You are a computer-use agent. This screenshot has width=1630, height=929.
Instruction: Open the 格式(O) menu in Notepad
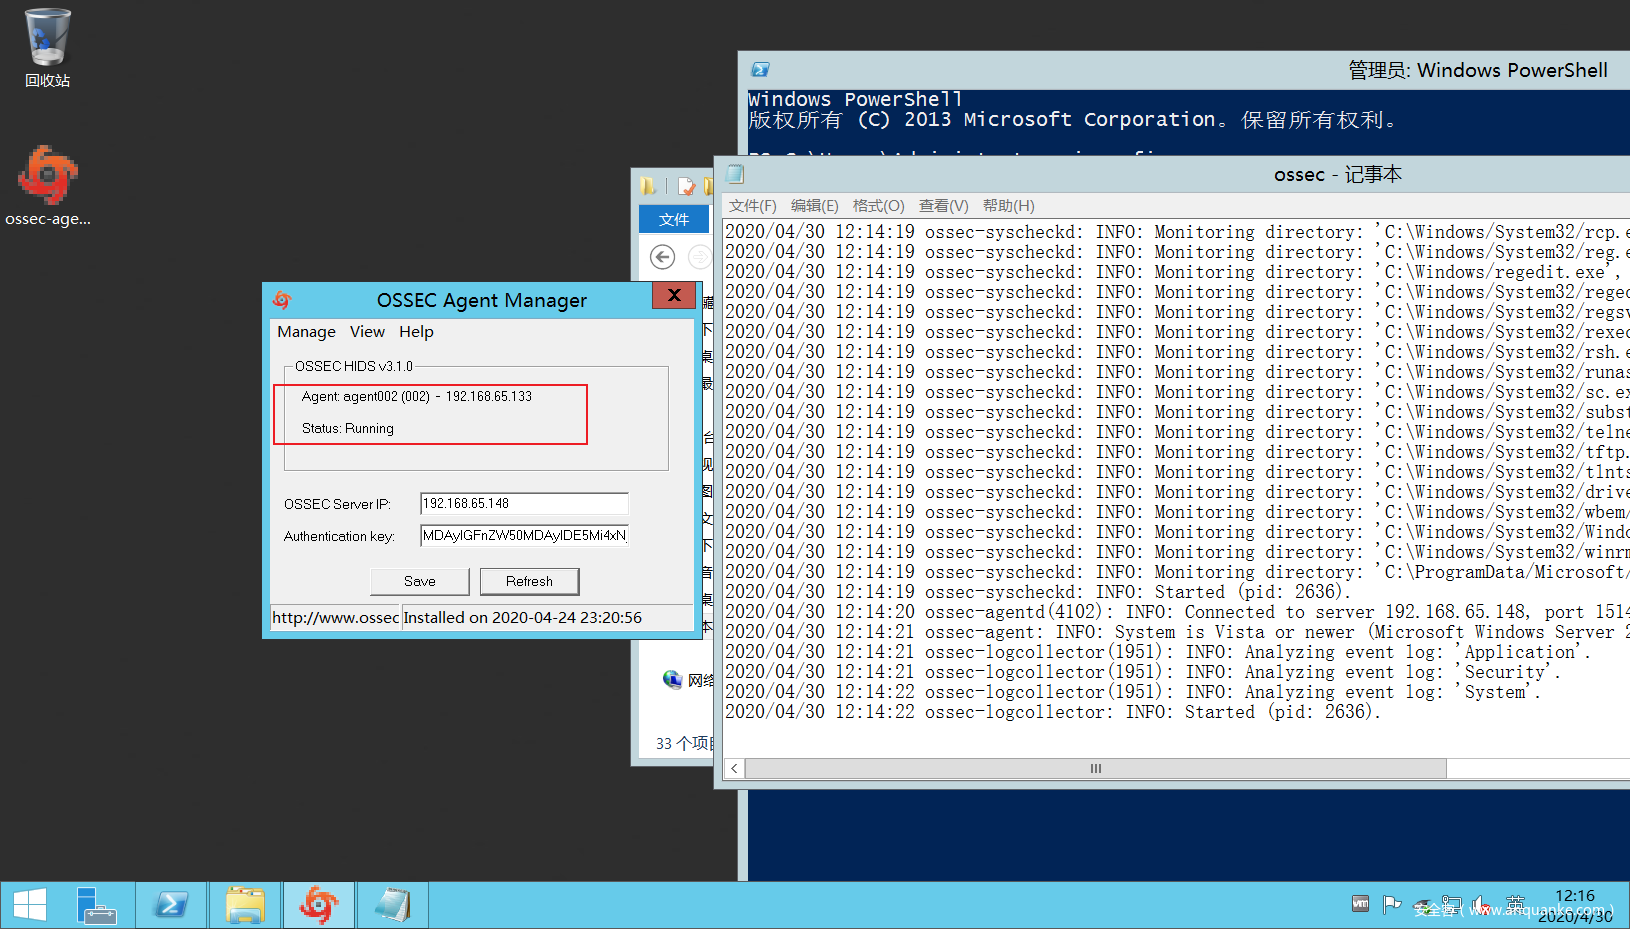(878, 206)
